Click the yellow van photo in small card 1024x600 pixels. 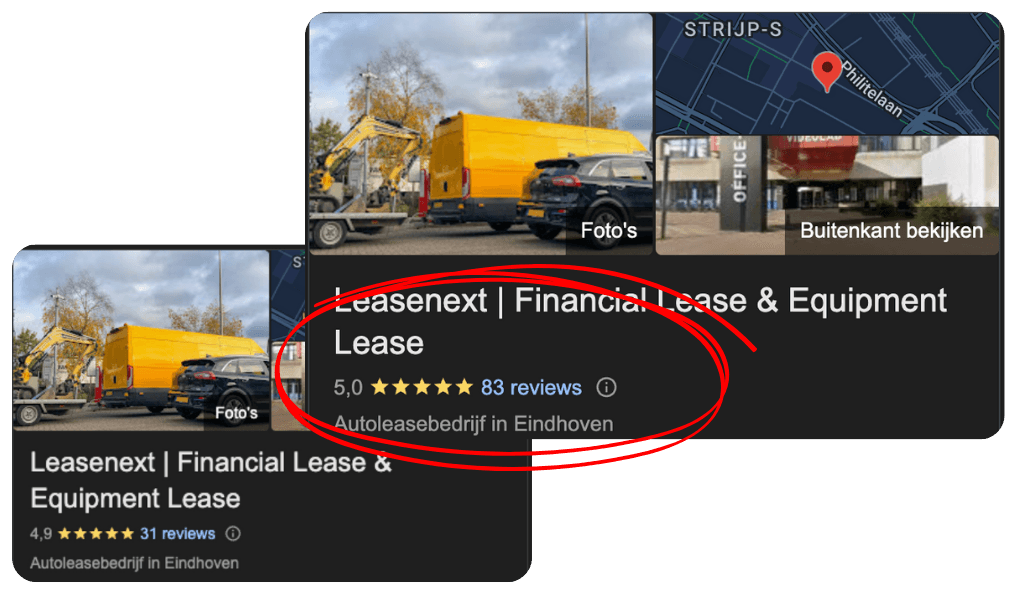(141, 340)
